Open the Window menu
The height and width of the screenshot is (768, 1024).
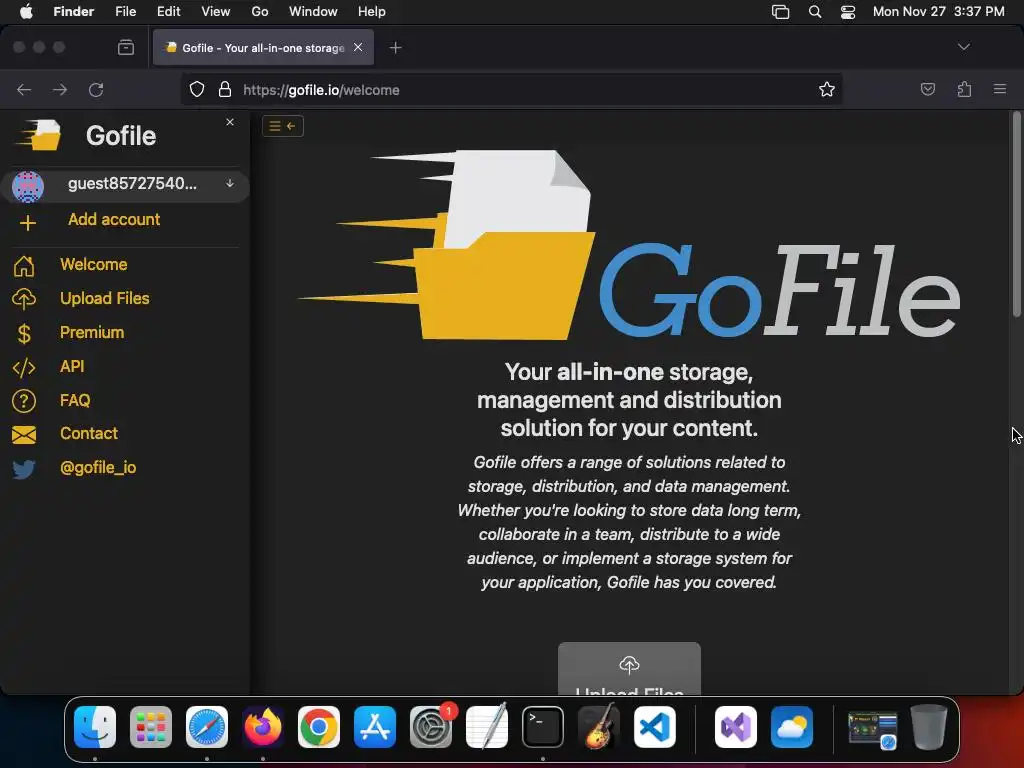(x=313, y=11)
